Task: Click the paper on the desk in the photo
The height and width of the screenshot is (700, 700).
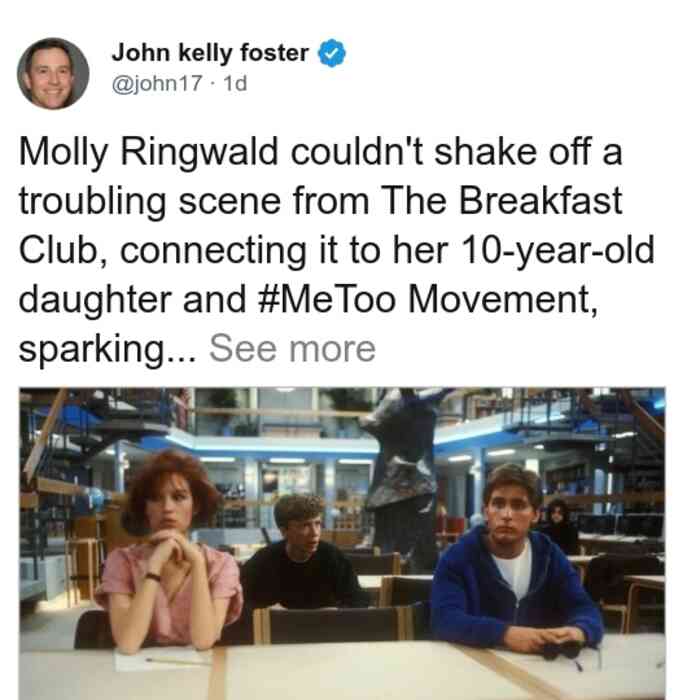Action: [162, 660]
